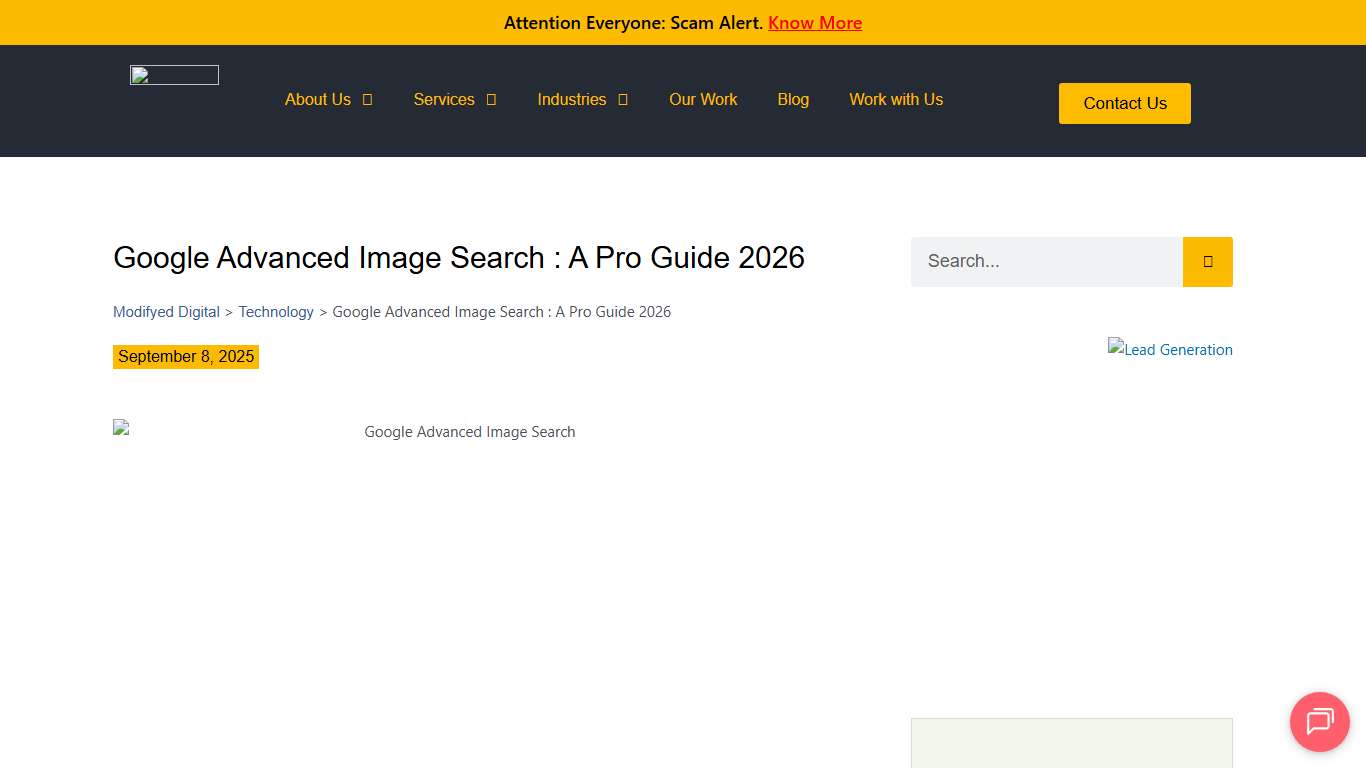Viewport: 1366px width, 768px height.
Task: Open the Lead Generation sidebar image link
Action: point(1170,350)
